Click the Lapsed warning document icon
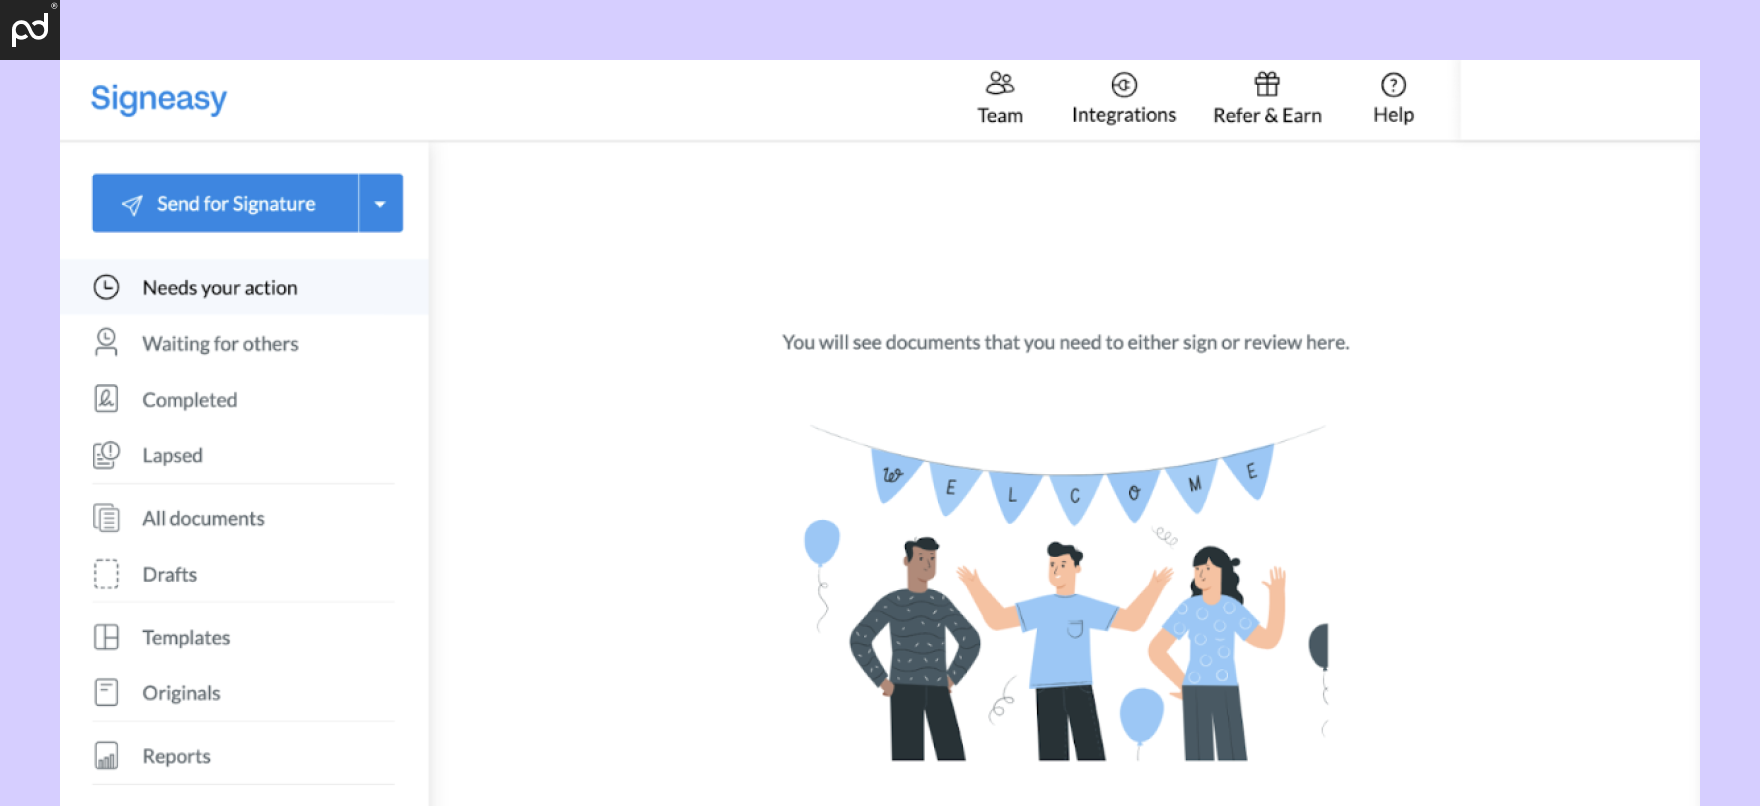Screen dimensions: 1760x806 pos(106,455)
